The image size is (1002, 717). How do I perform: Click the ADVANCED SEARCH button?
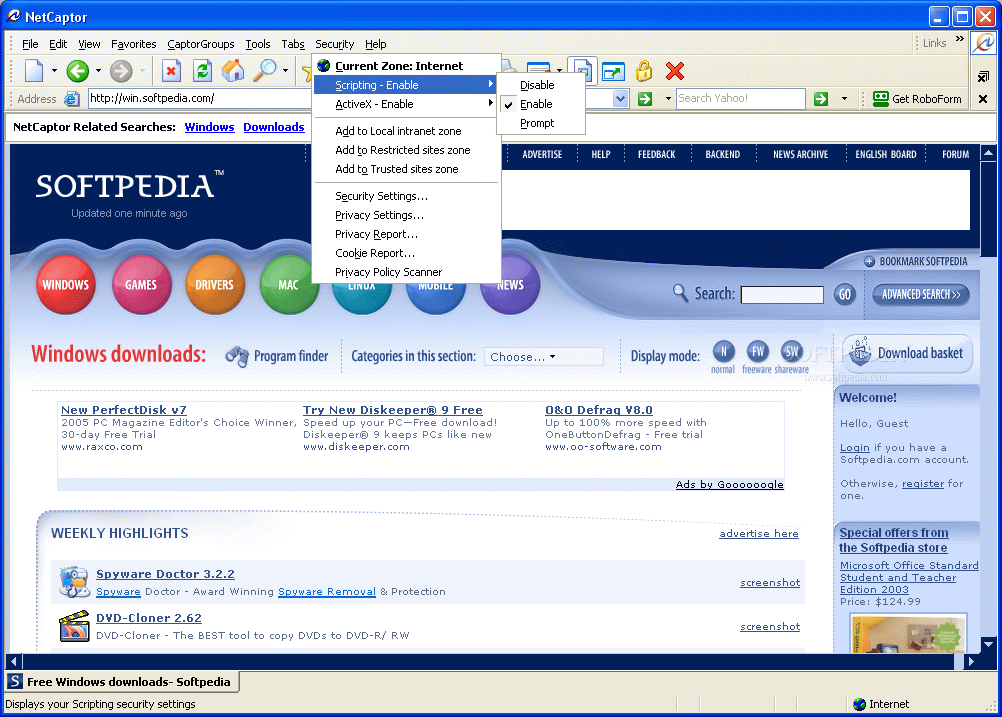(921, 294)
